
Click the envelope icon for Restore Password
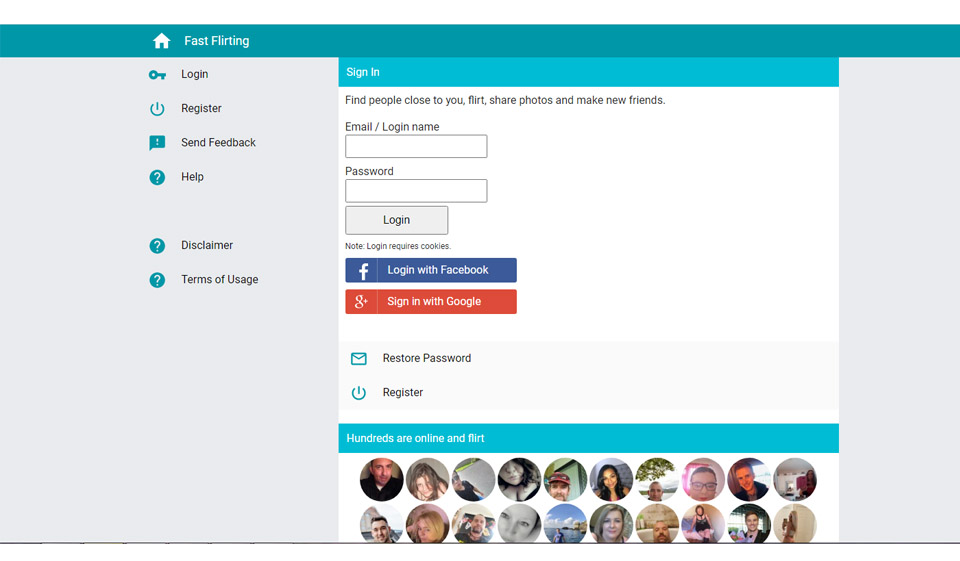(x=359, y=359)
